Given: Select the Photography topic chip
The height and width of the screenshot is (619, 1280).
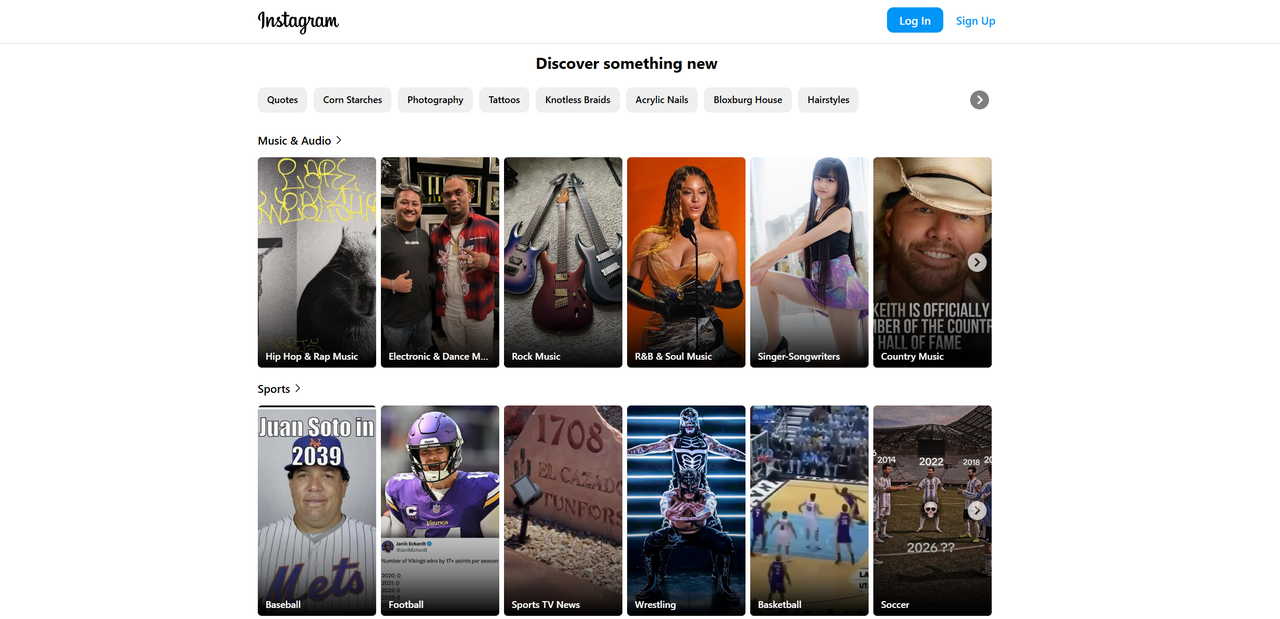Looking at the screenshot, I should click(x=435, y=100).
